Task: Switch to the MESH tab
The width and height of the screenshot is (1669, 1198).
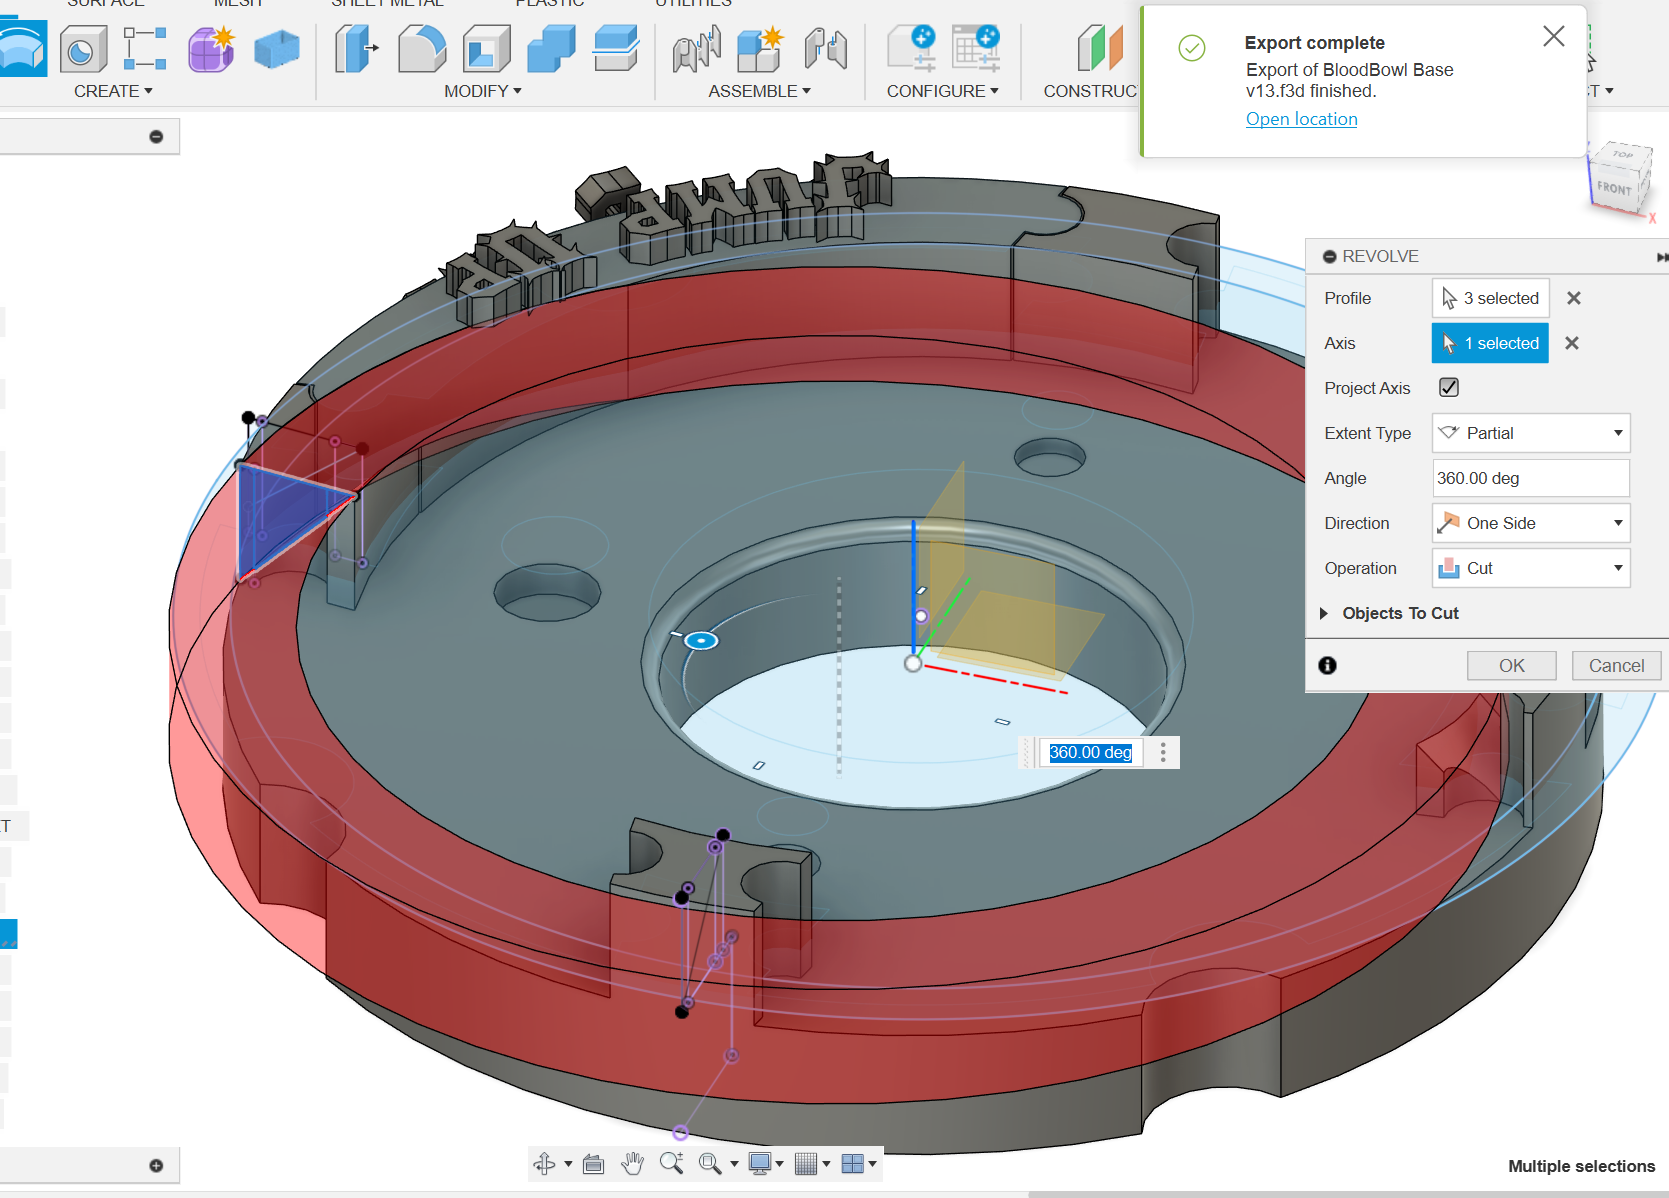Action: pos(238,3)
